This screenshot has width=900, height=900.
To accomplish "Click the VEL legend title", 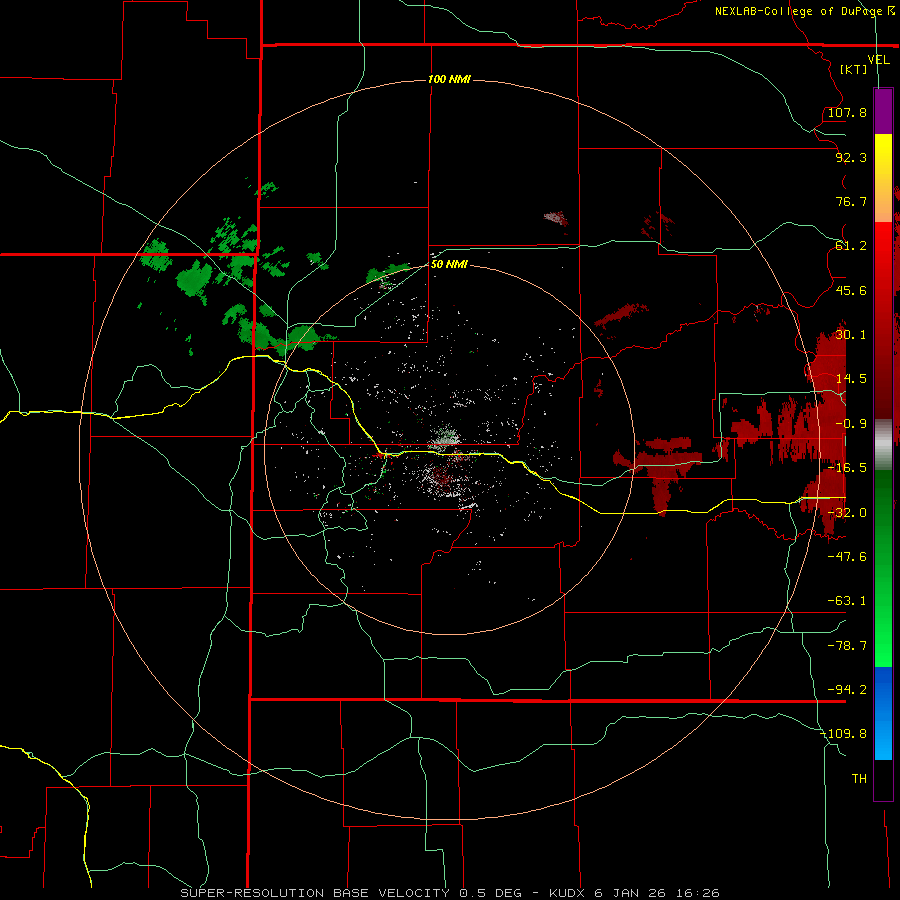I will (878, 60).
